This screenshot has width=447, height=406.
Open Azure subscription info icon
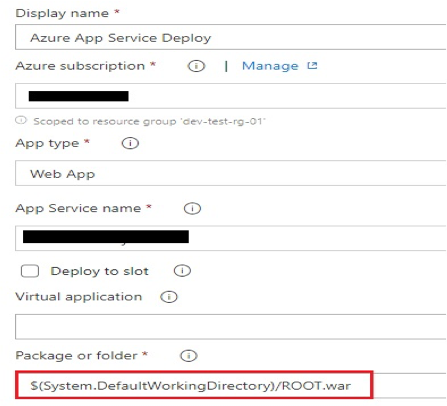click(x=196, y=66)
